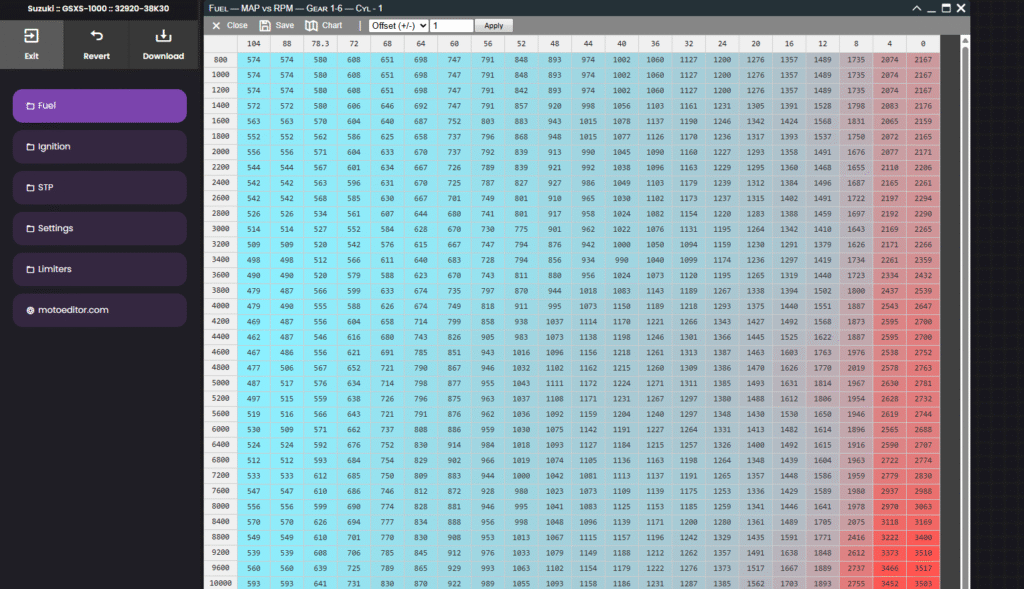Click the vertical scrollbar up arrow
1024x589 pixels.
[964, 41]
